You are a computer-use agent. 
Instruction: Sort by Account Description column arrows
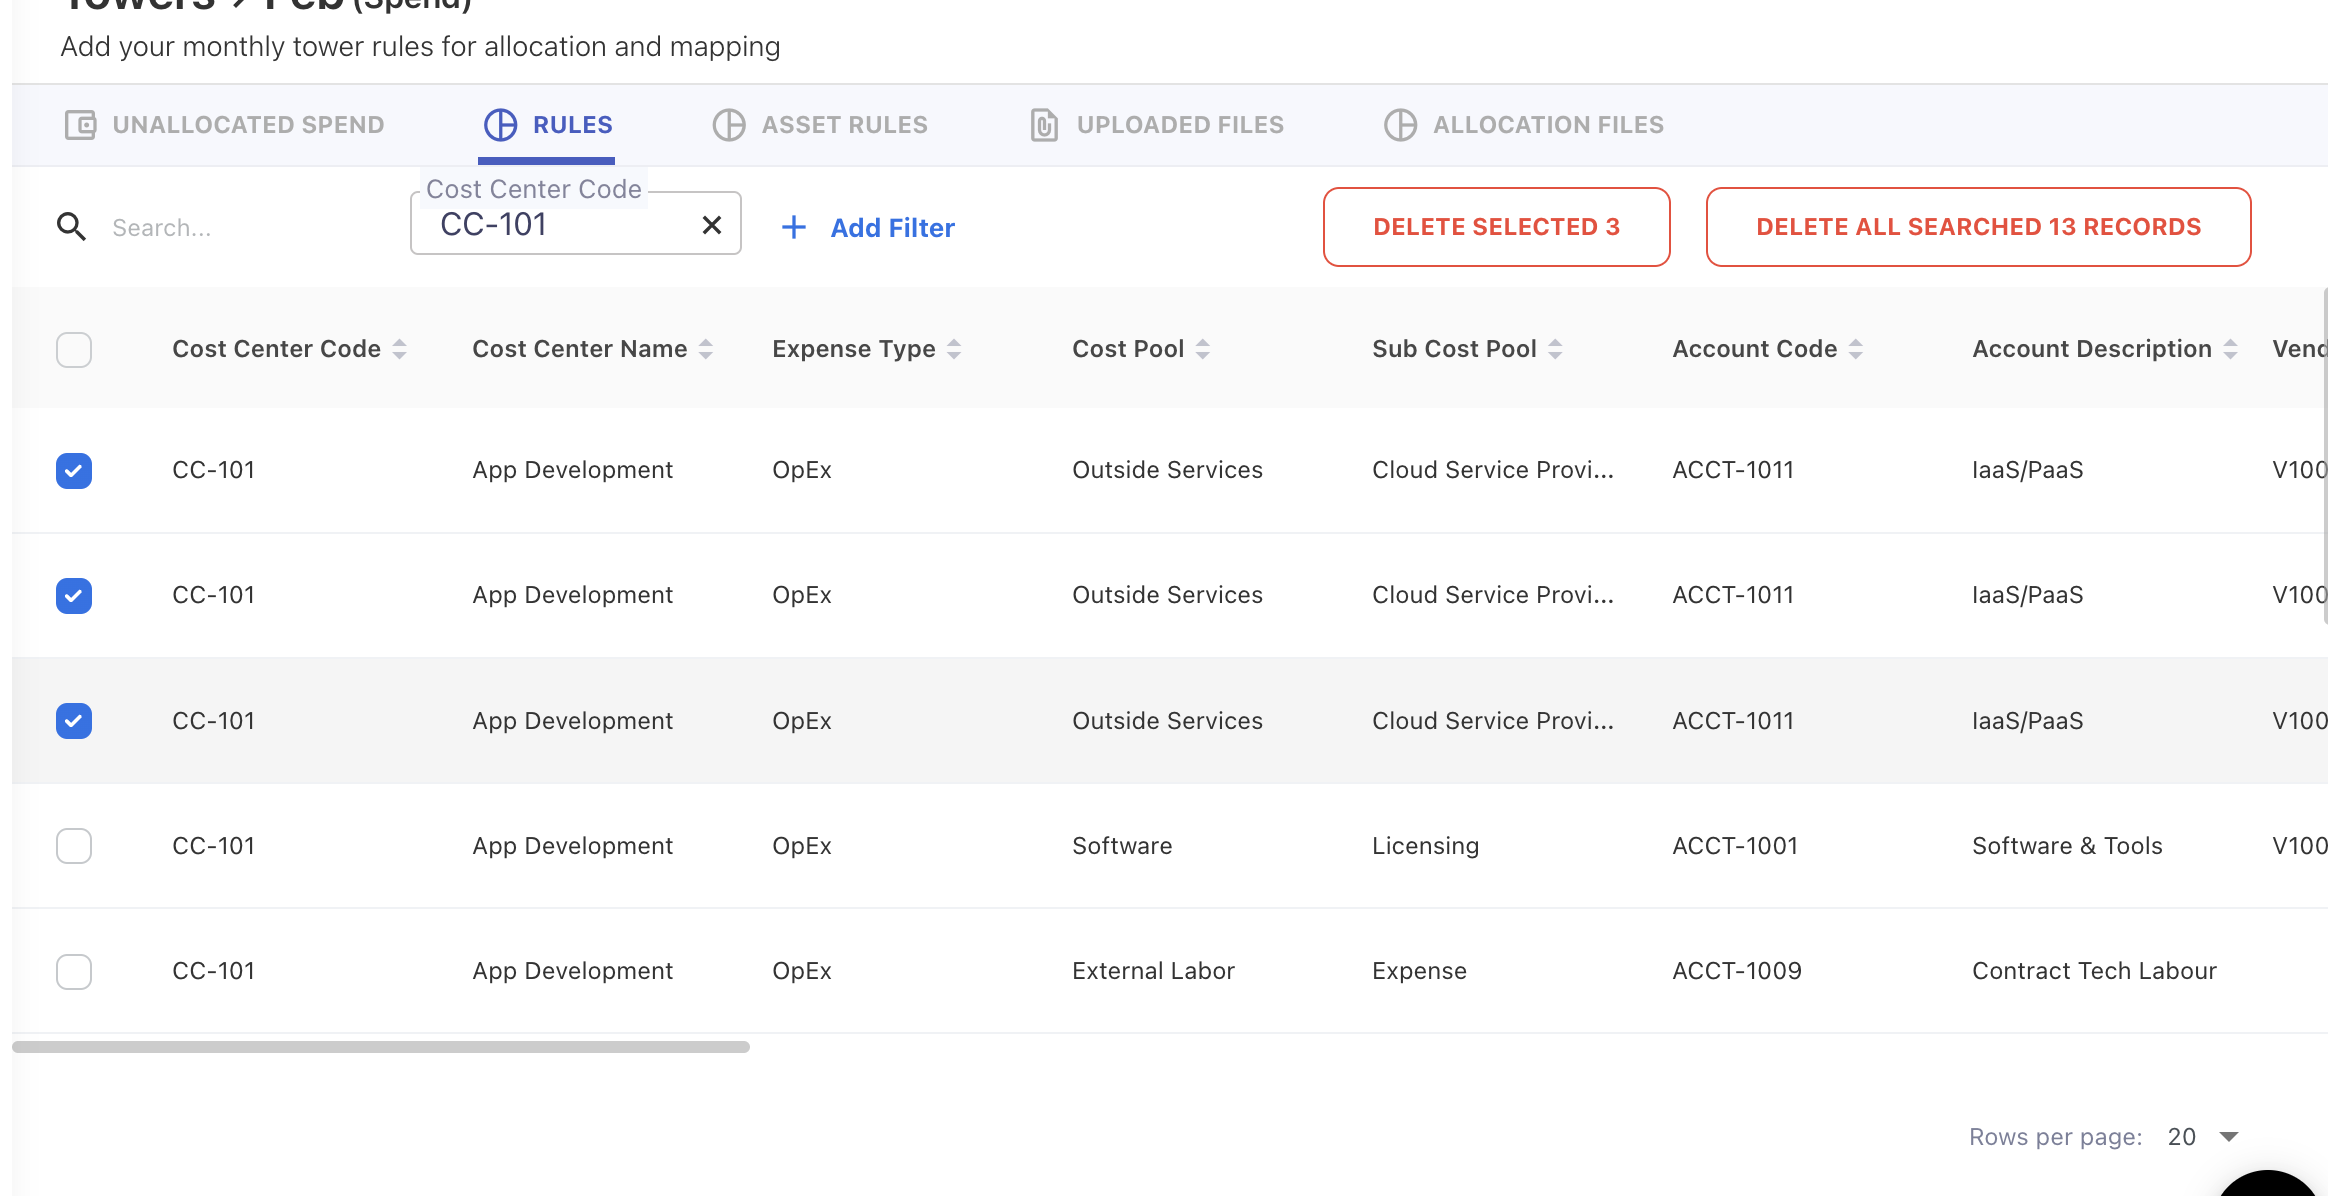[x=2230, y=349]
